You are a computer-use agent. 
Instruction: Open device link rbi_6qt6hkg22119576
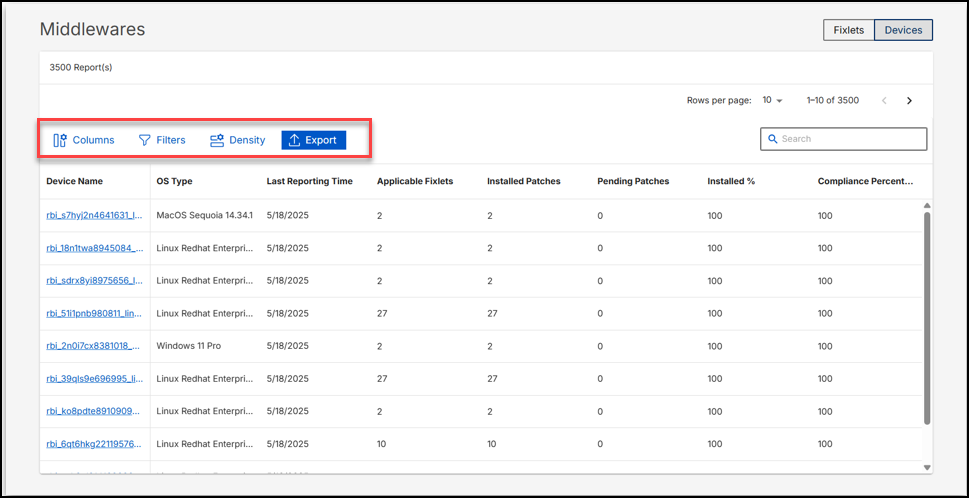click(x=95, y=444)
